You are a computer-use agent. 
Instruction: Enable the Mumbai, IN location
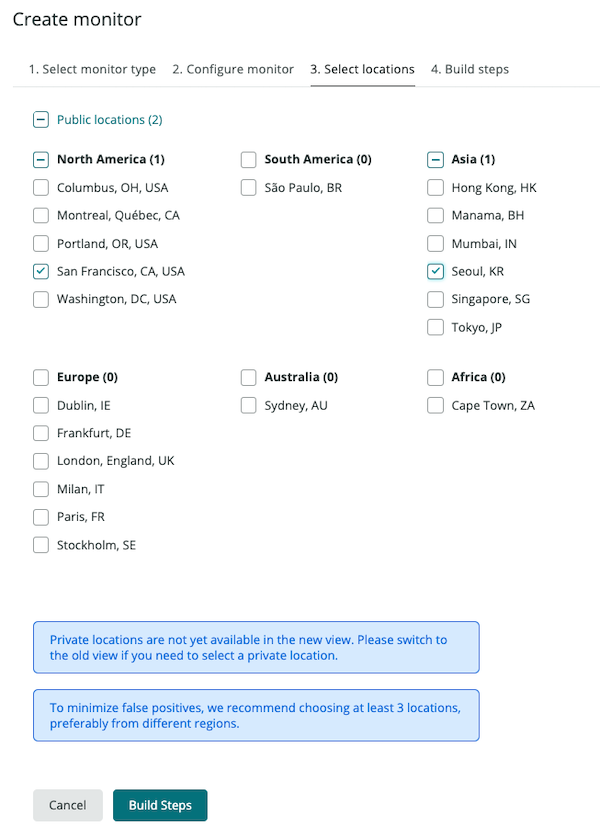tap(435, 243)
